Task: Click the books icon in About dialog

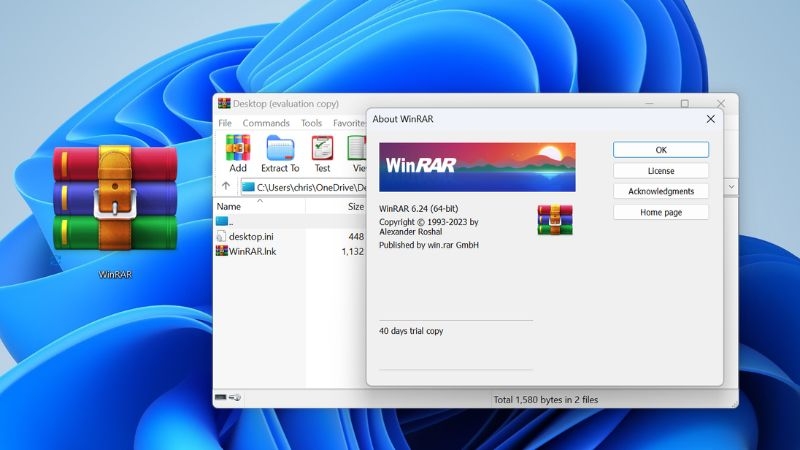Action: 555,219
